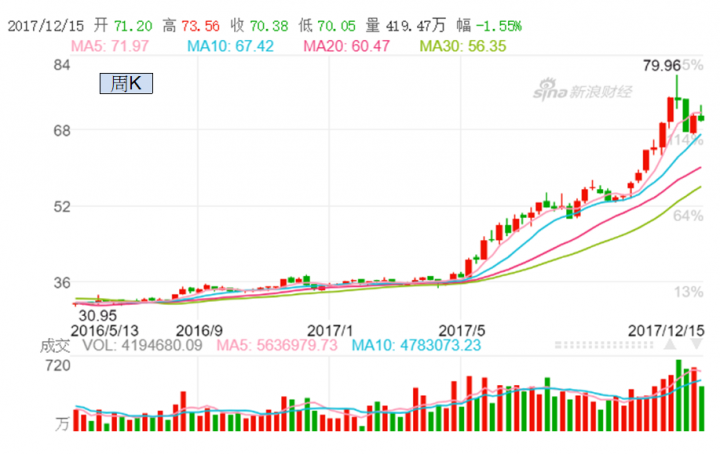Click the 84 price axis label
Screen dimensions: 720x454
coord(62,65)
